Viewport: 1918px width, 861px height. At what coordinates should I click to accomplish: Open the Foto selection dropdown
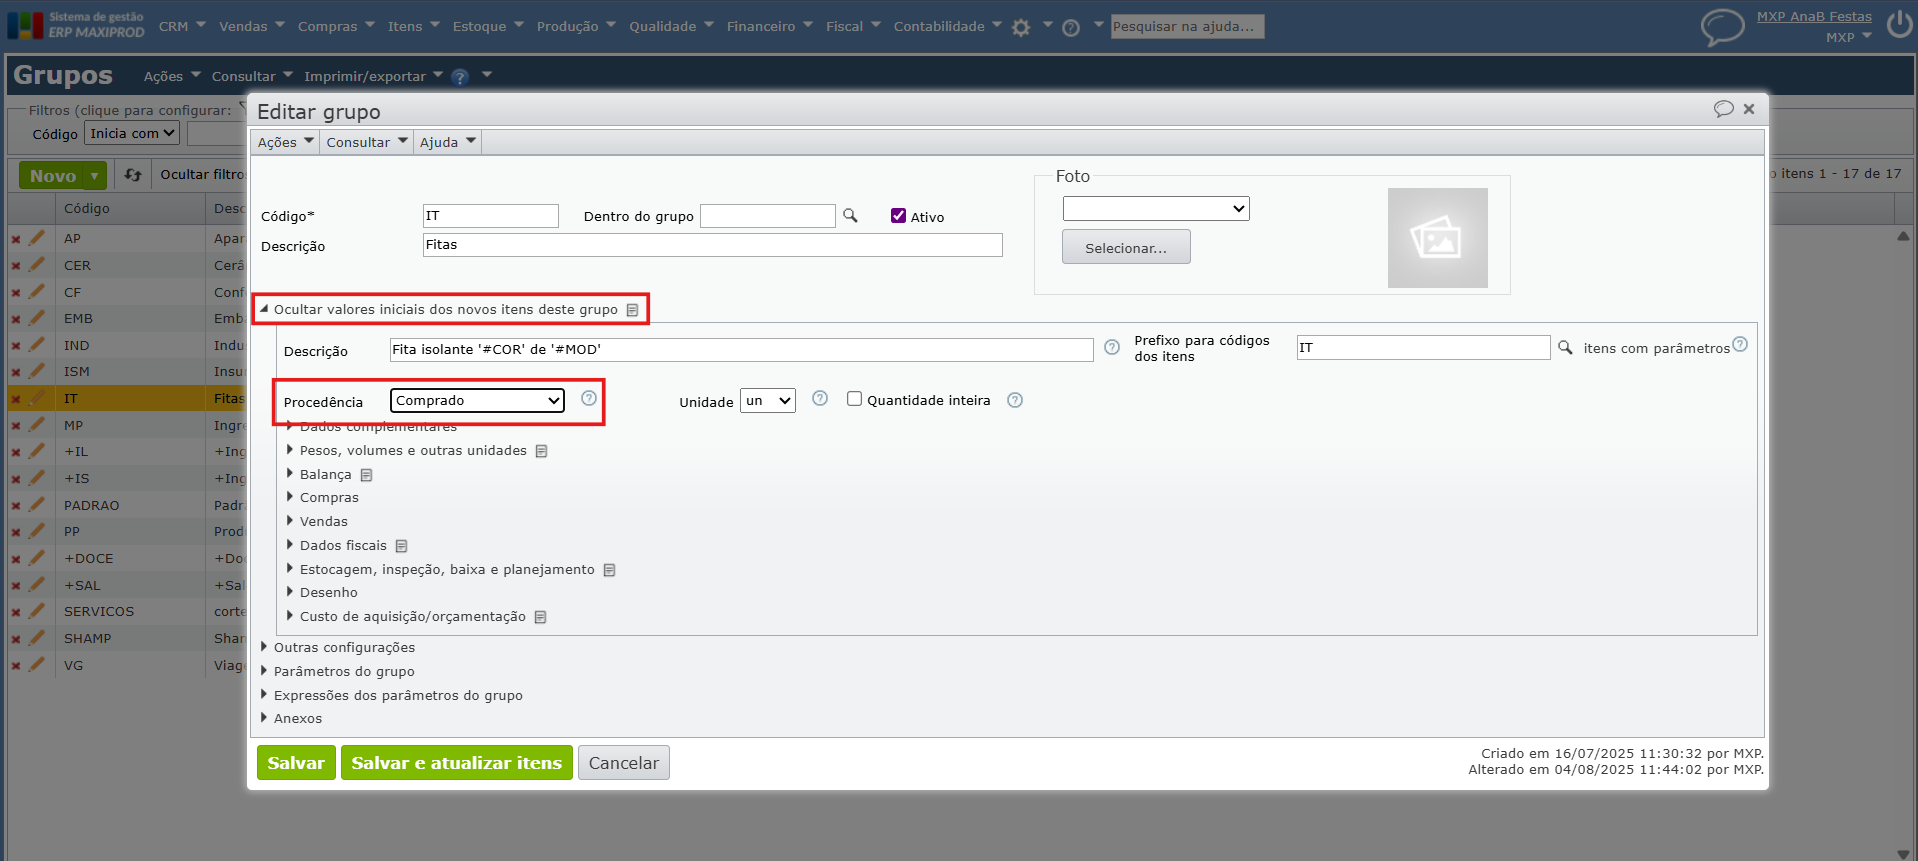point(1156,208)
